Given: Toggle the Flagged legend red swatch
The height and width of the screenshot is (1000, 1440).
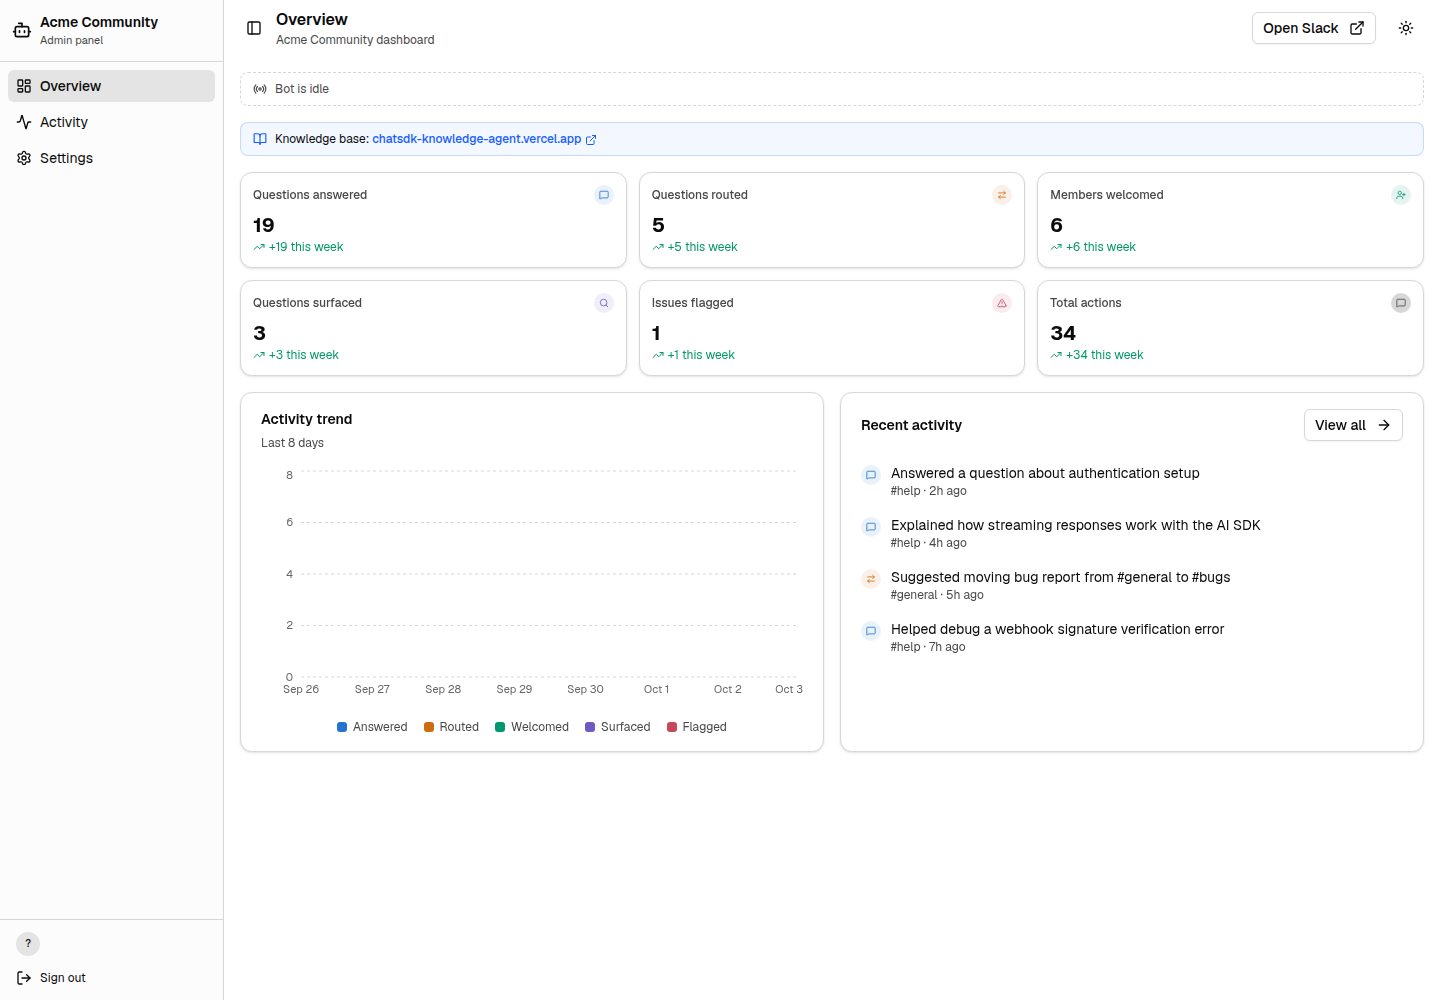Looking at the screenshot, I should 672,727.
